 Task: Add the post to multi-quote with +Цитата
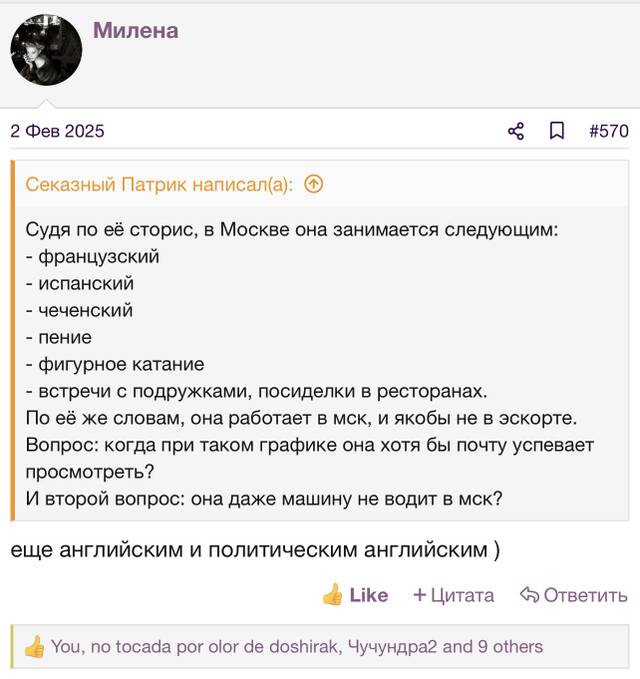tap(453, 595)
